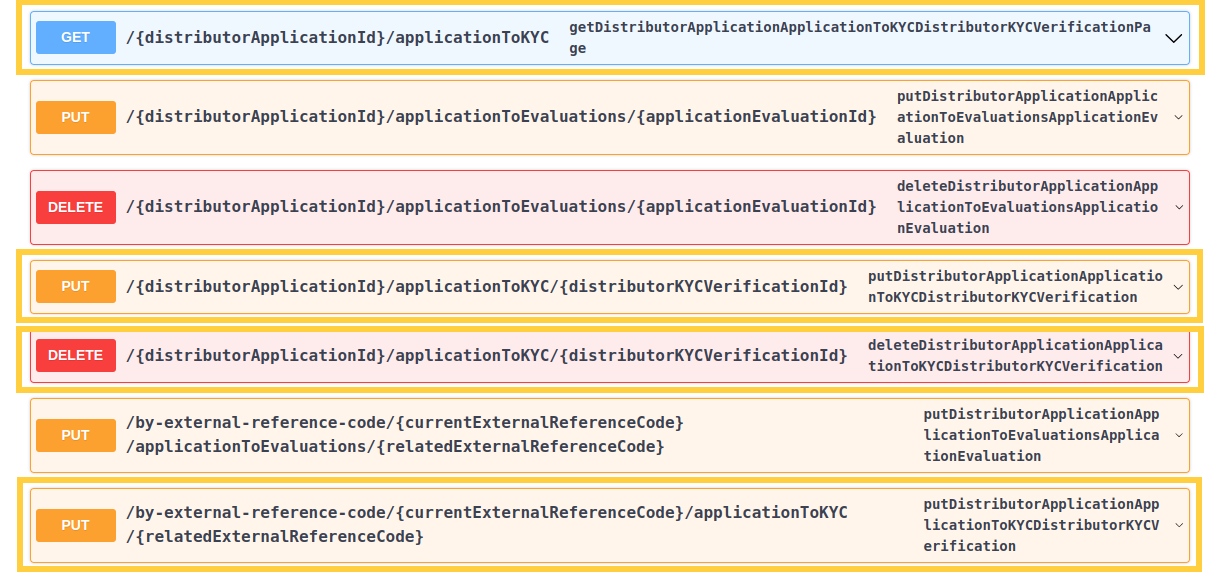Click operation ID putDistributorApplicationApplicationToEvaluationsApplicationEvaluation in the /{distributorApplicationId} row
The image size is (1218, 575).
pyautogui.click(x=1028, y=117)
